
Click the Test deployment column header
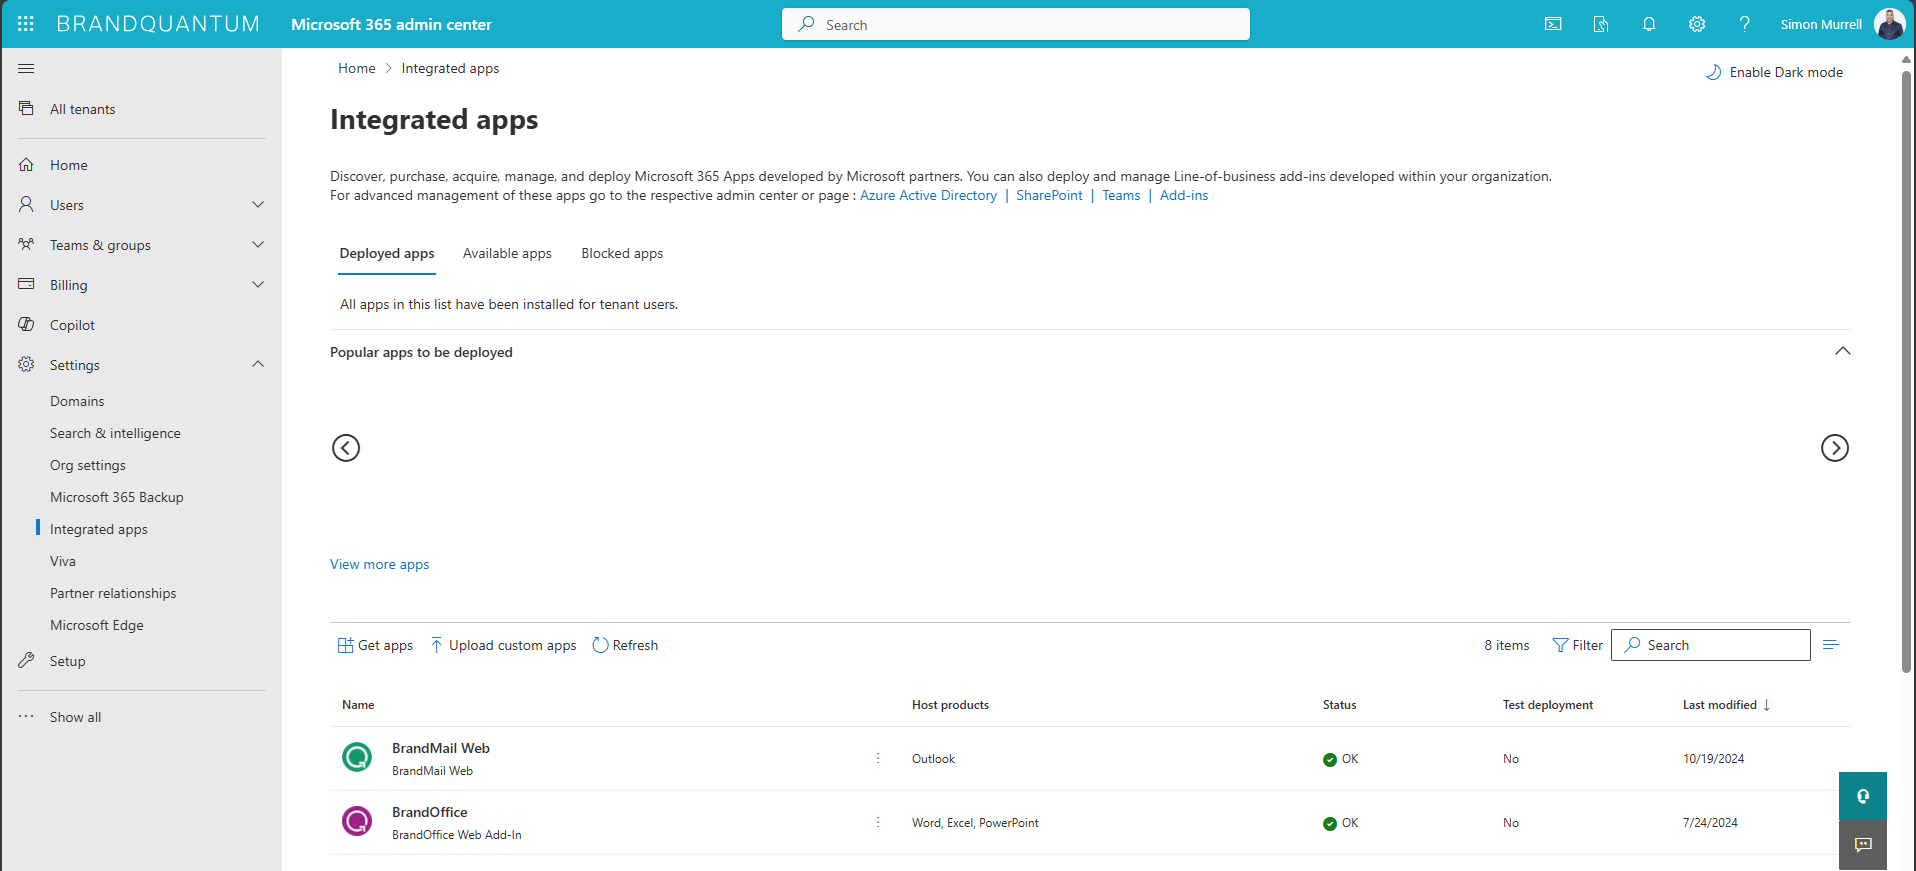[1548, 705]
